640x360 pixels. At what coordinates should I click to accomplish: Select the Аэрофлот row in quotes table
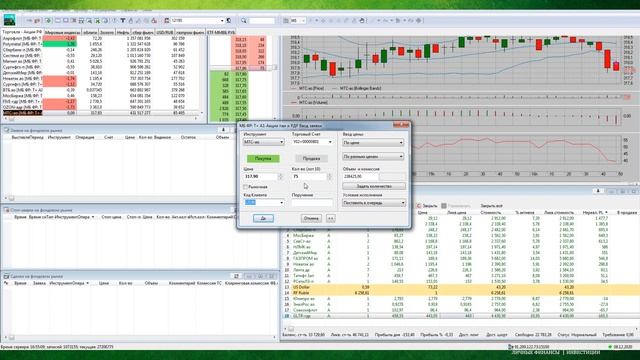click(100, 38)
